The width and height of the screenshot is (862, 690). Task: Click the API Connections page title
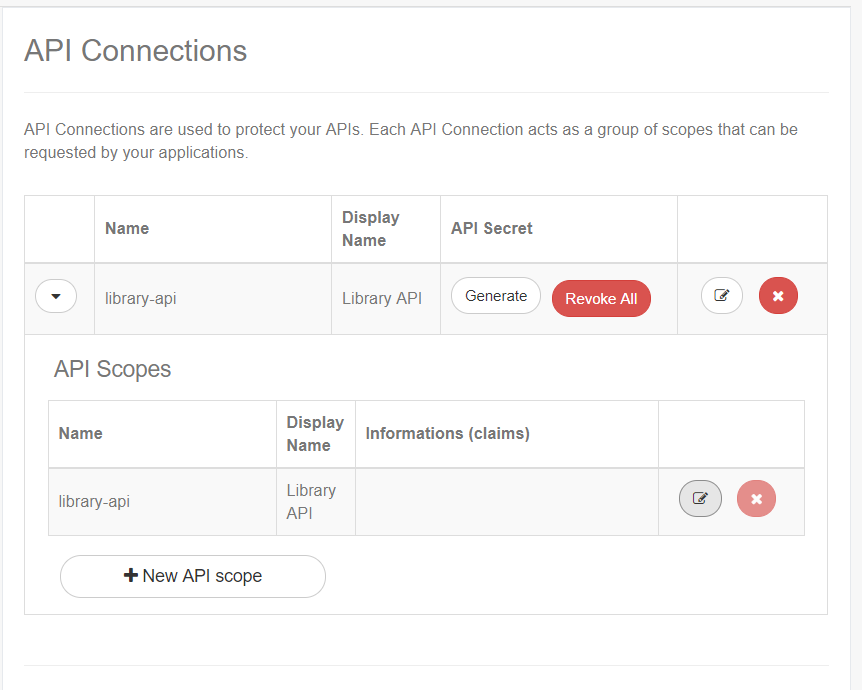pos(135,50)
